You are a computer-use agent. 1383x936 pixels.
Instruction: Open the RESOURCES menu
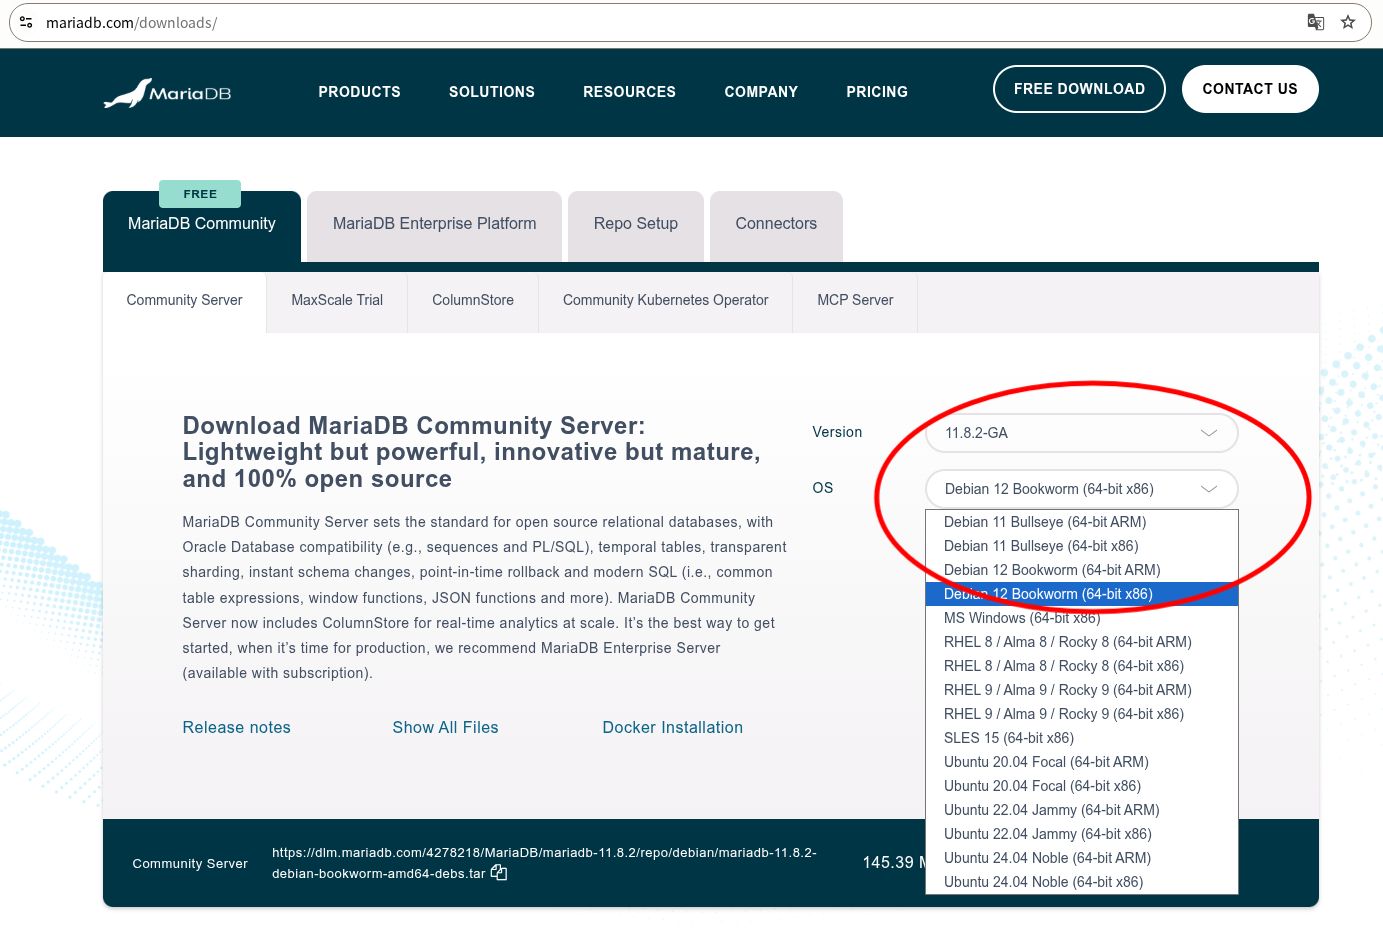630,92
